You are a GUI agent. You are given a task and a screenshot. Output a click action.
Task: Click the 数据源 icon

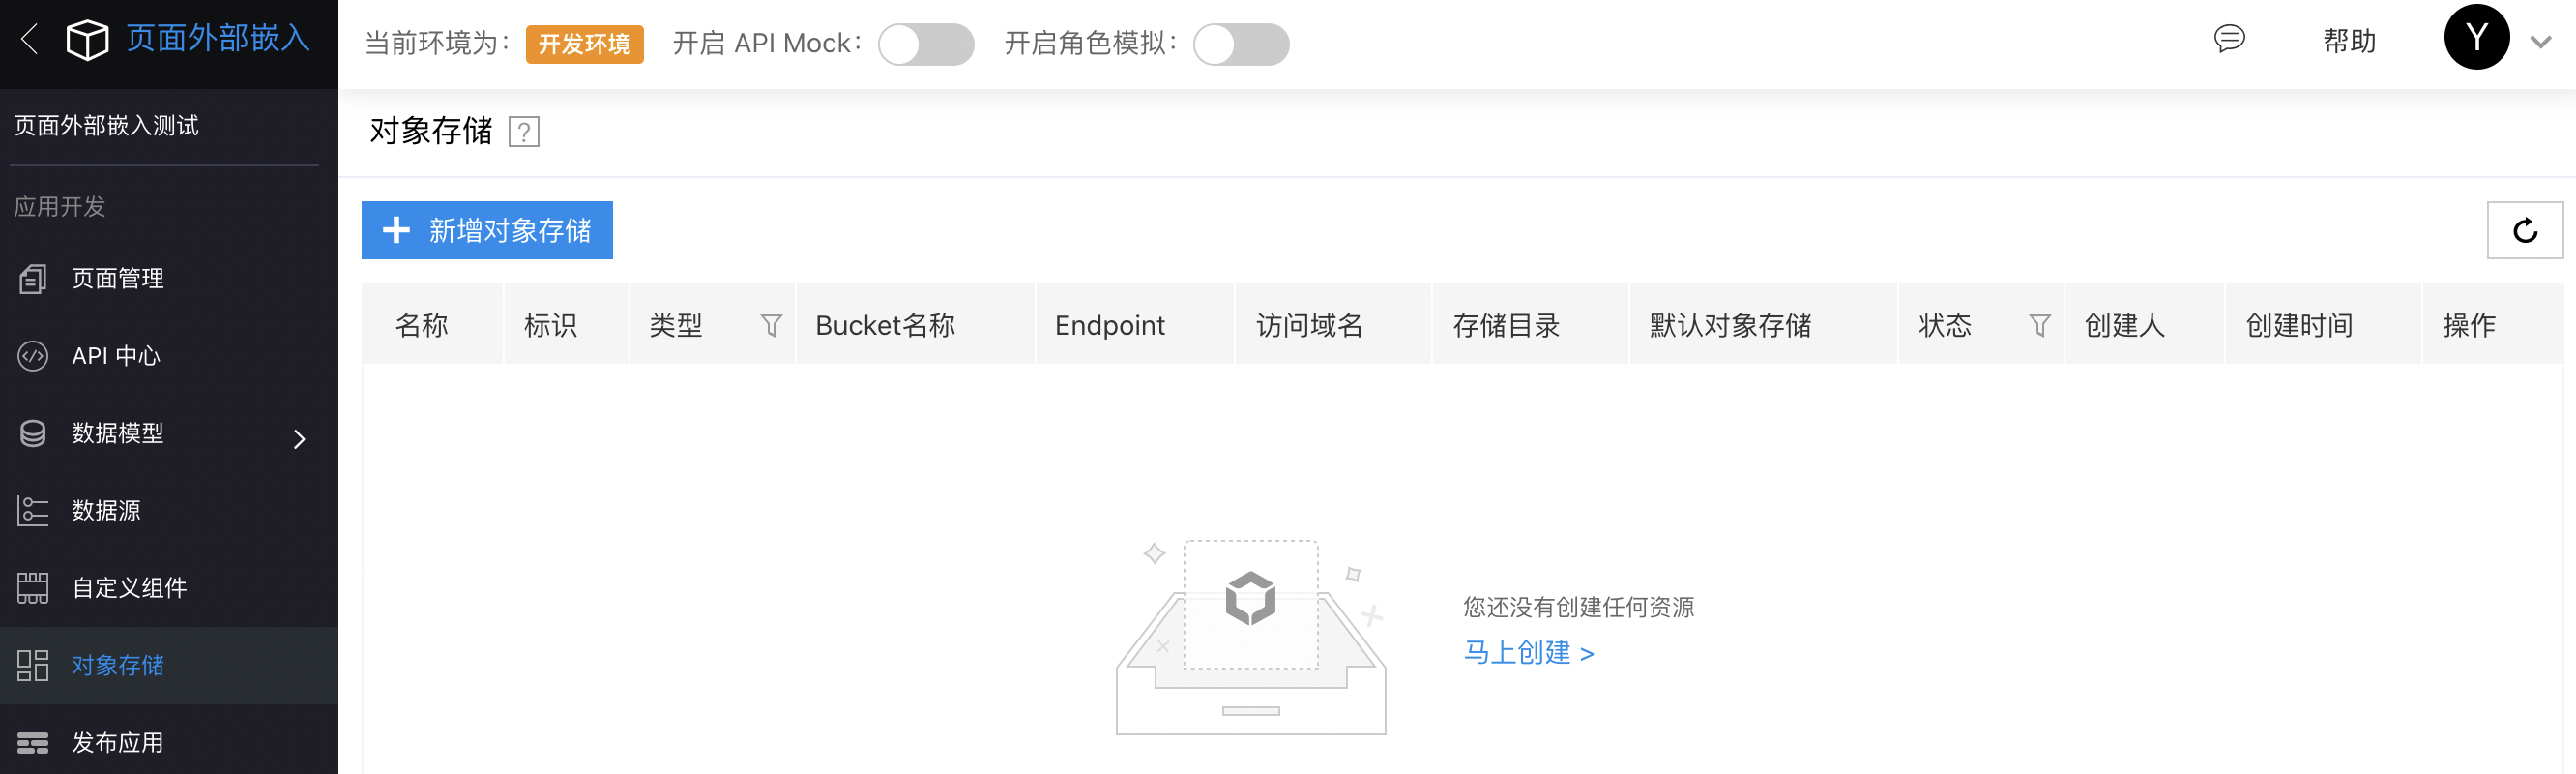[33, 511]
